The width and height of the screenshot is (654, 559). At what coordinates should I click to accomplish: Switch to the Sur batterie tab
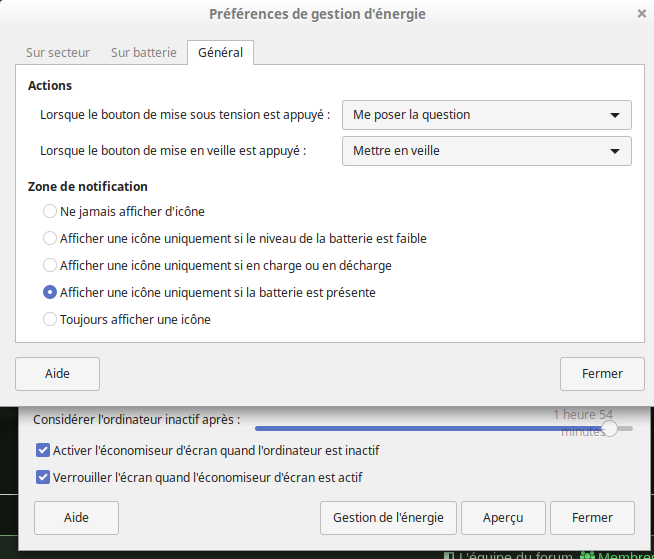tap(143, 52)
